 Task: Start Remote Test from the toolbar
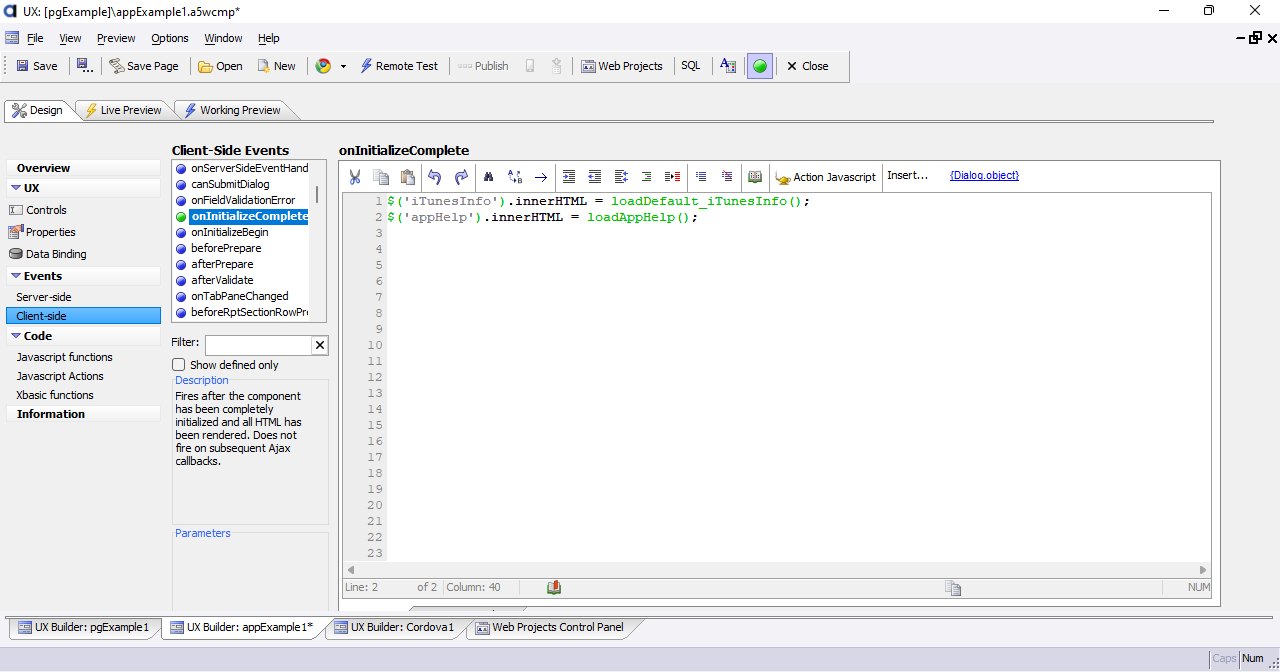click(x=399, y=66)
